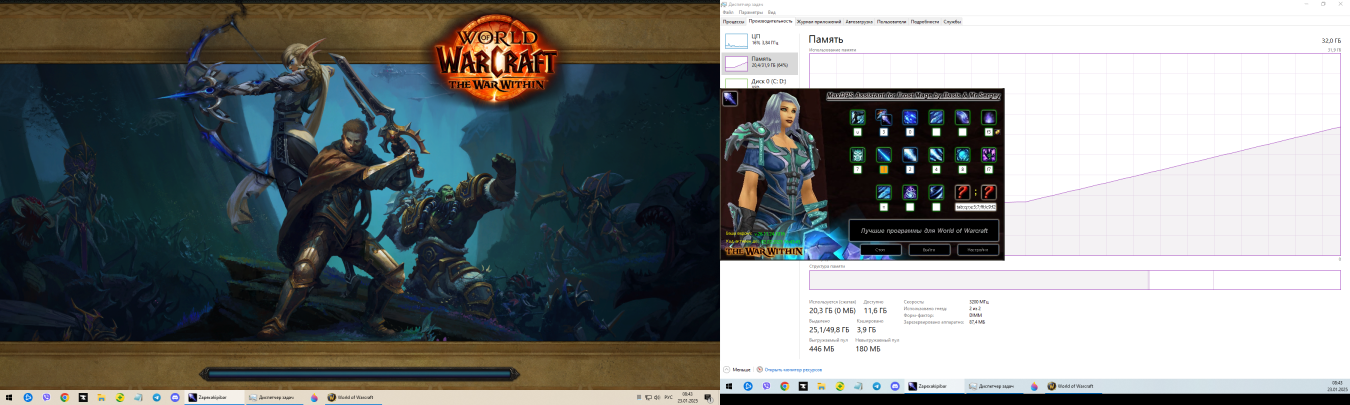The image size is (1350, 405).
Task: Click the pale skull-face spell icon
Action: pos(857,154)
